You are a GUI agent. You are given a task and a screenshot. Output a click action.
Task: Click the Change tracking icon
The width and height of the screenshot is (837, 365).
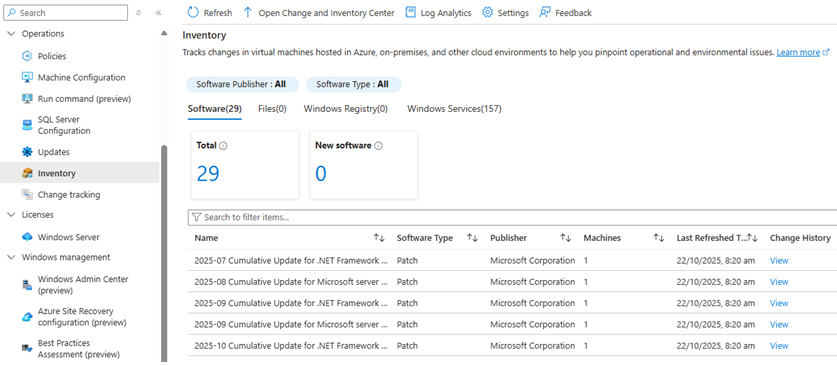[x=27, y=195]
